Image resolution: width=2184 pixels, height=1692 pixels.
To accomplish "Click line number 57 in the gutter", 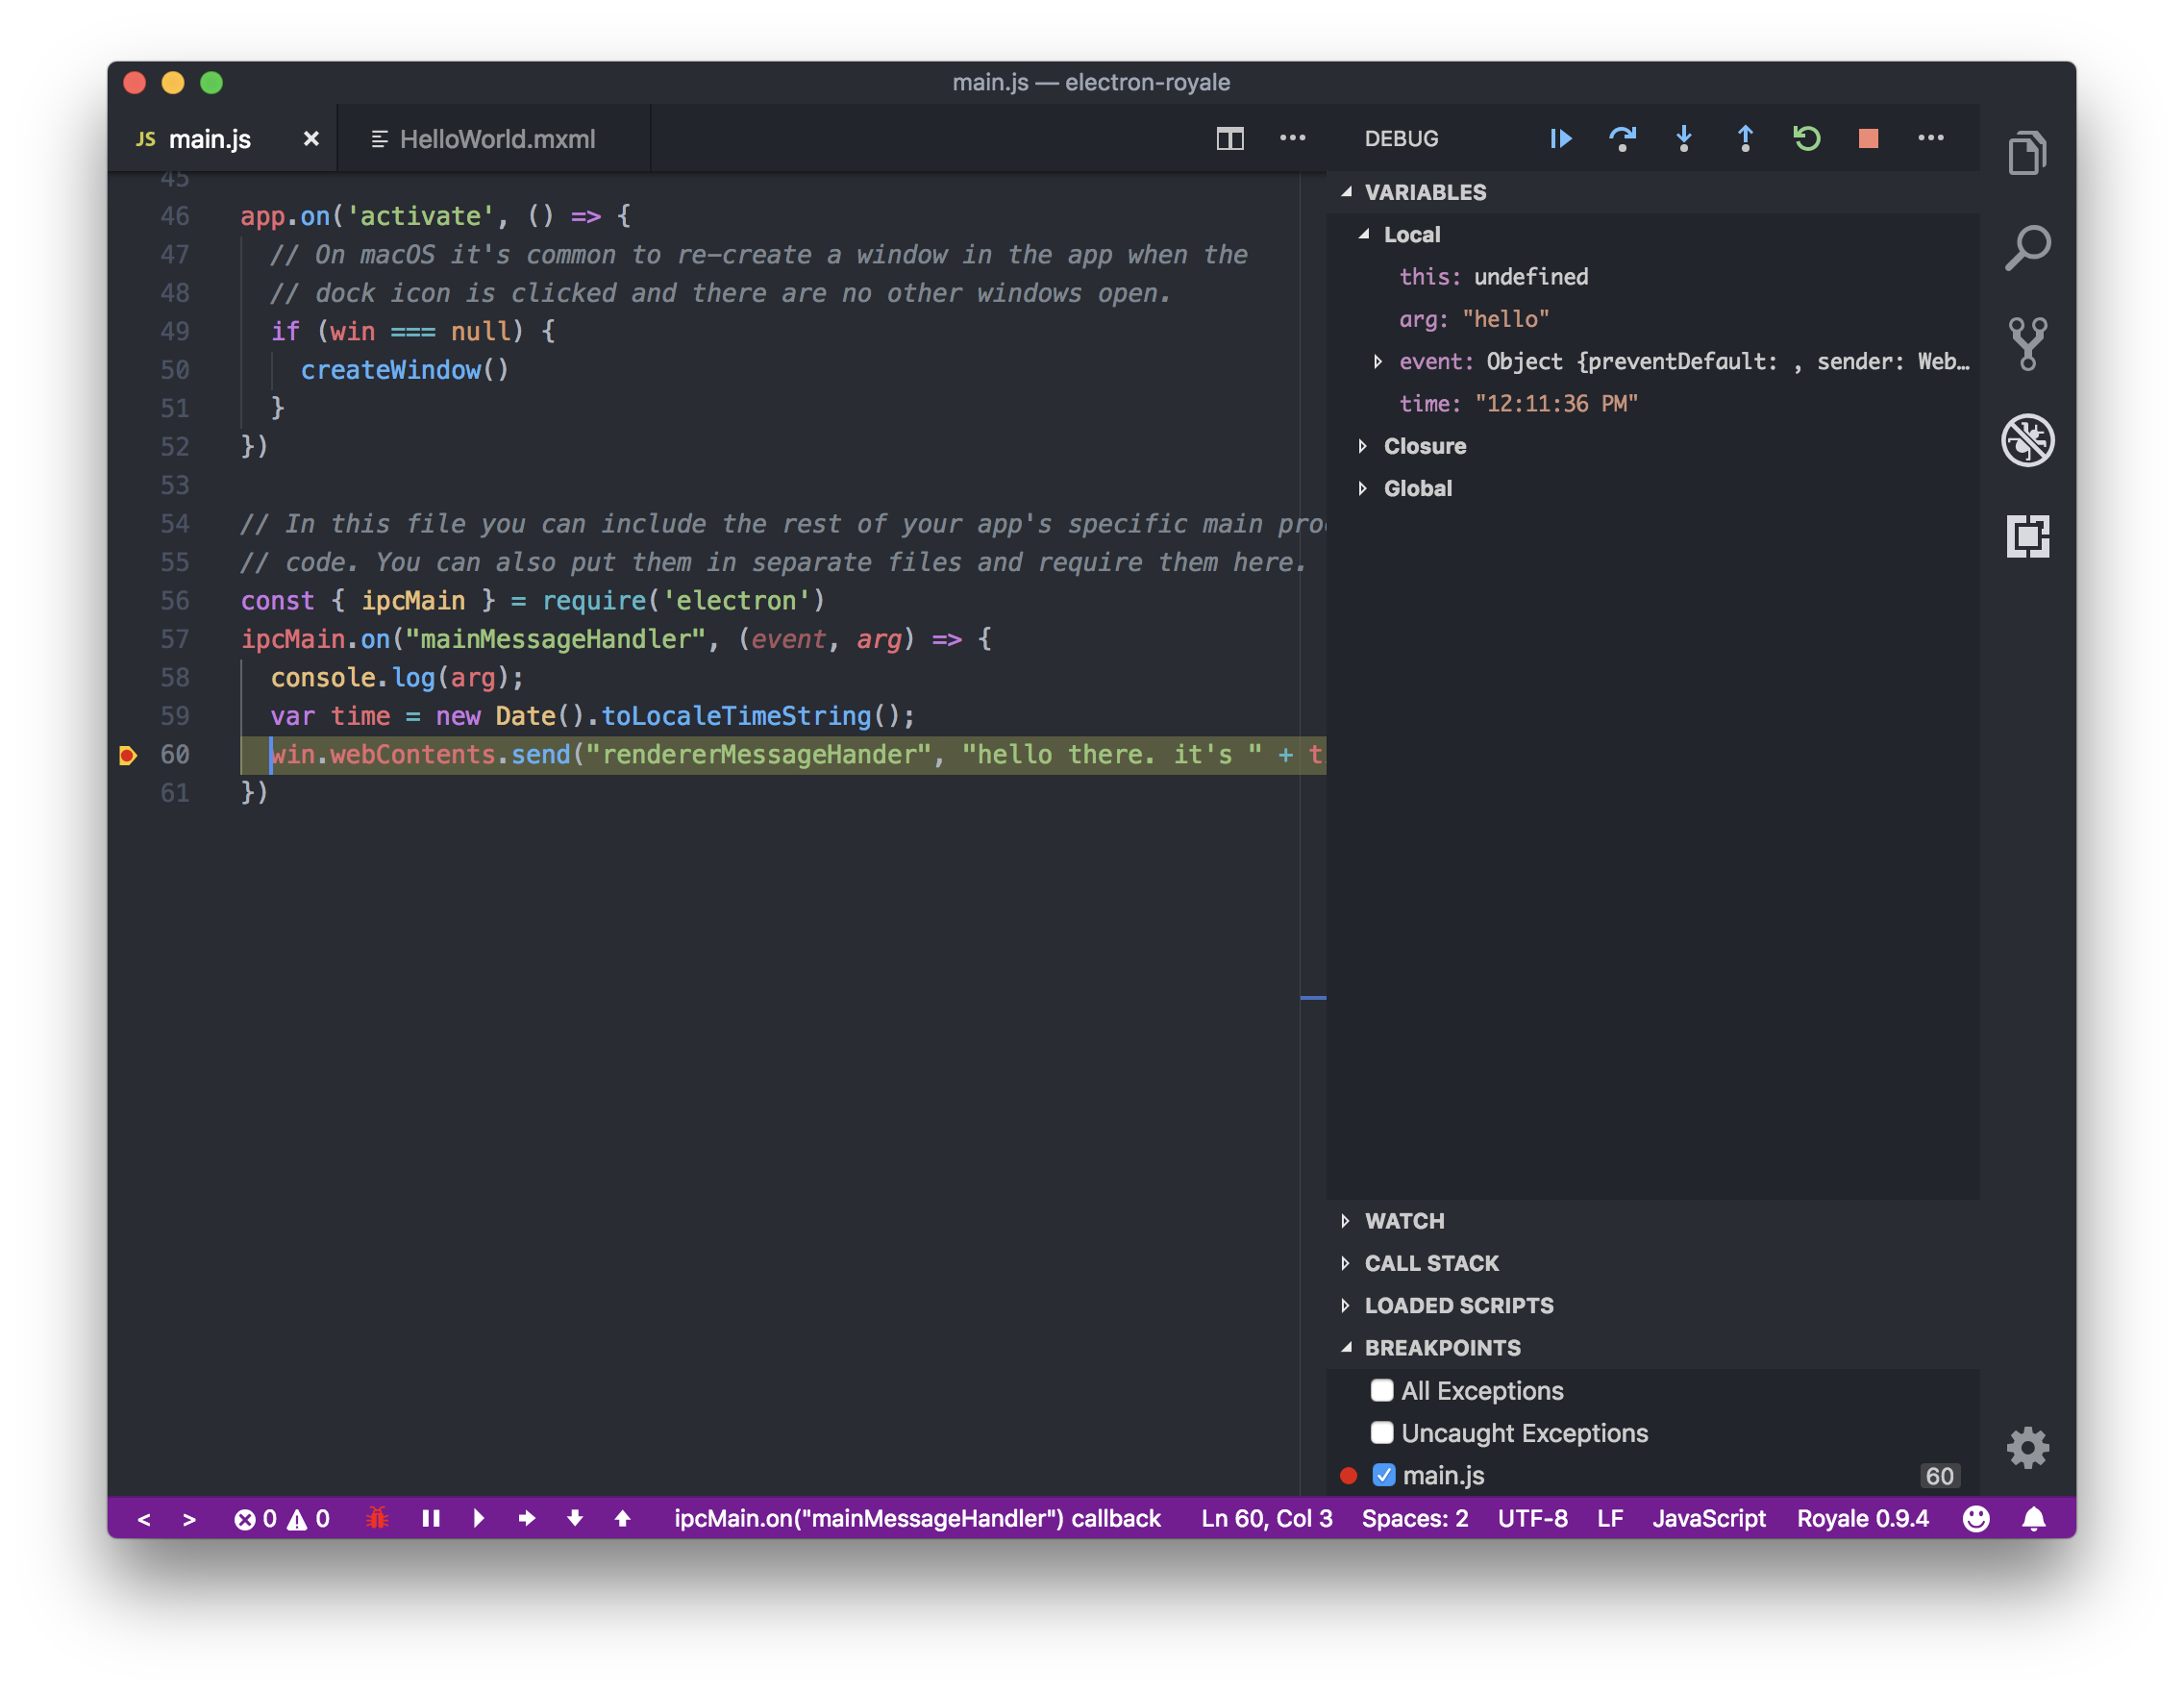I will 174,639.
